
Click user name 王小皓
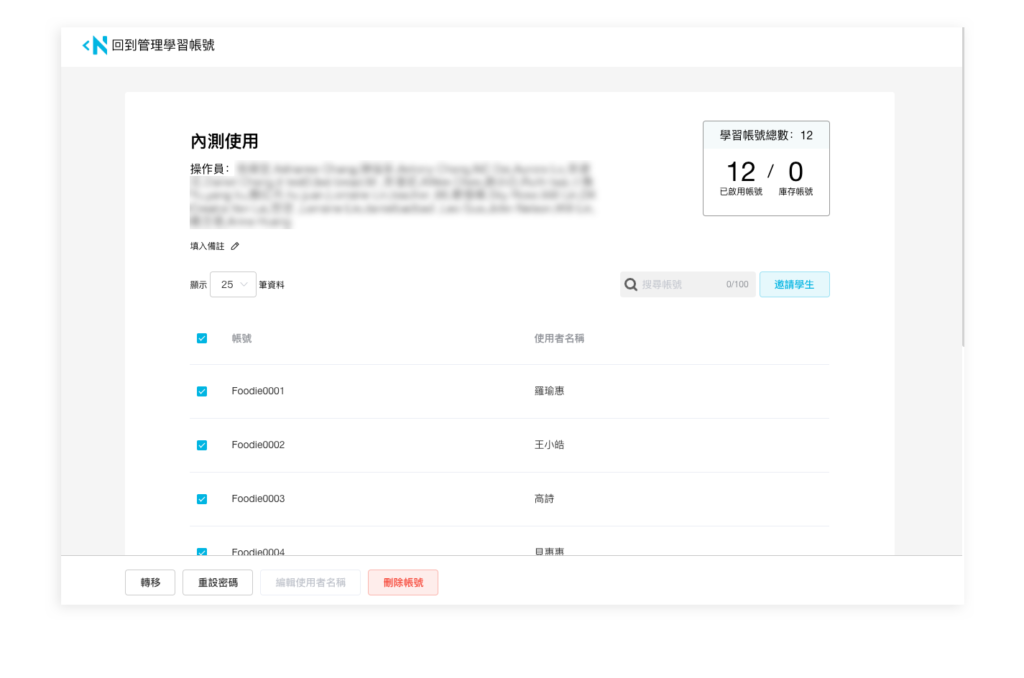click(549, 445)
